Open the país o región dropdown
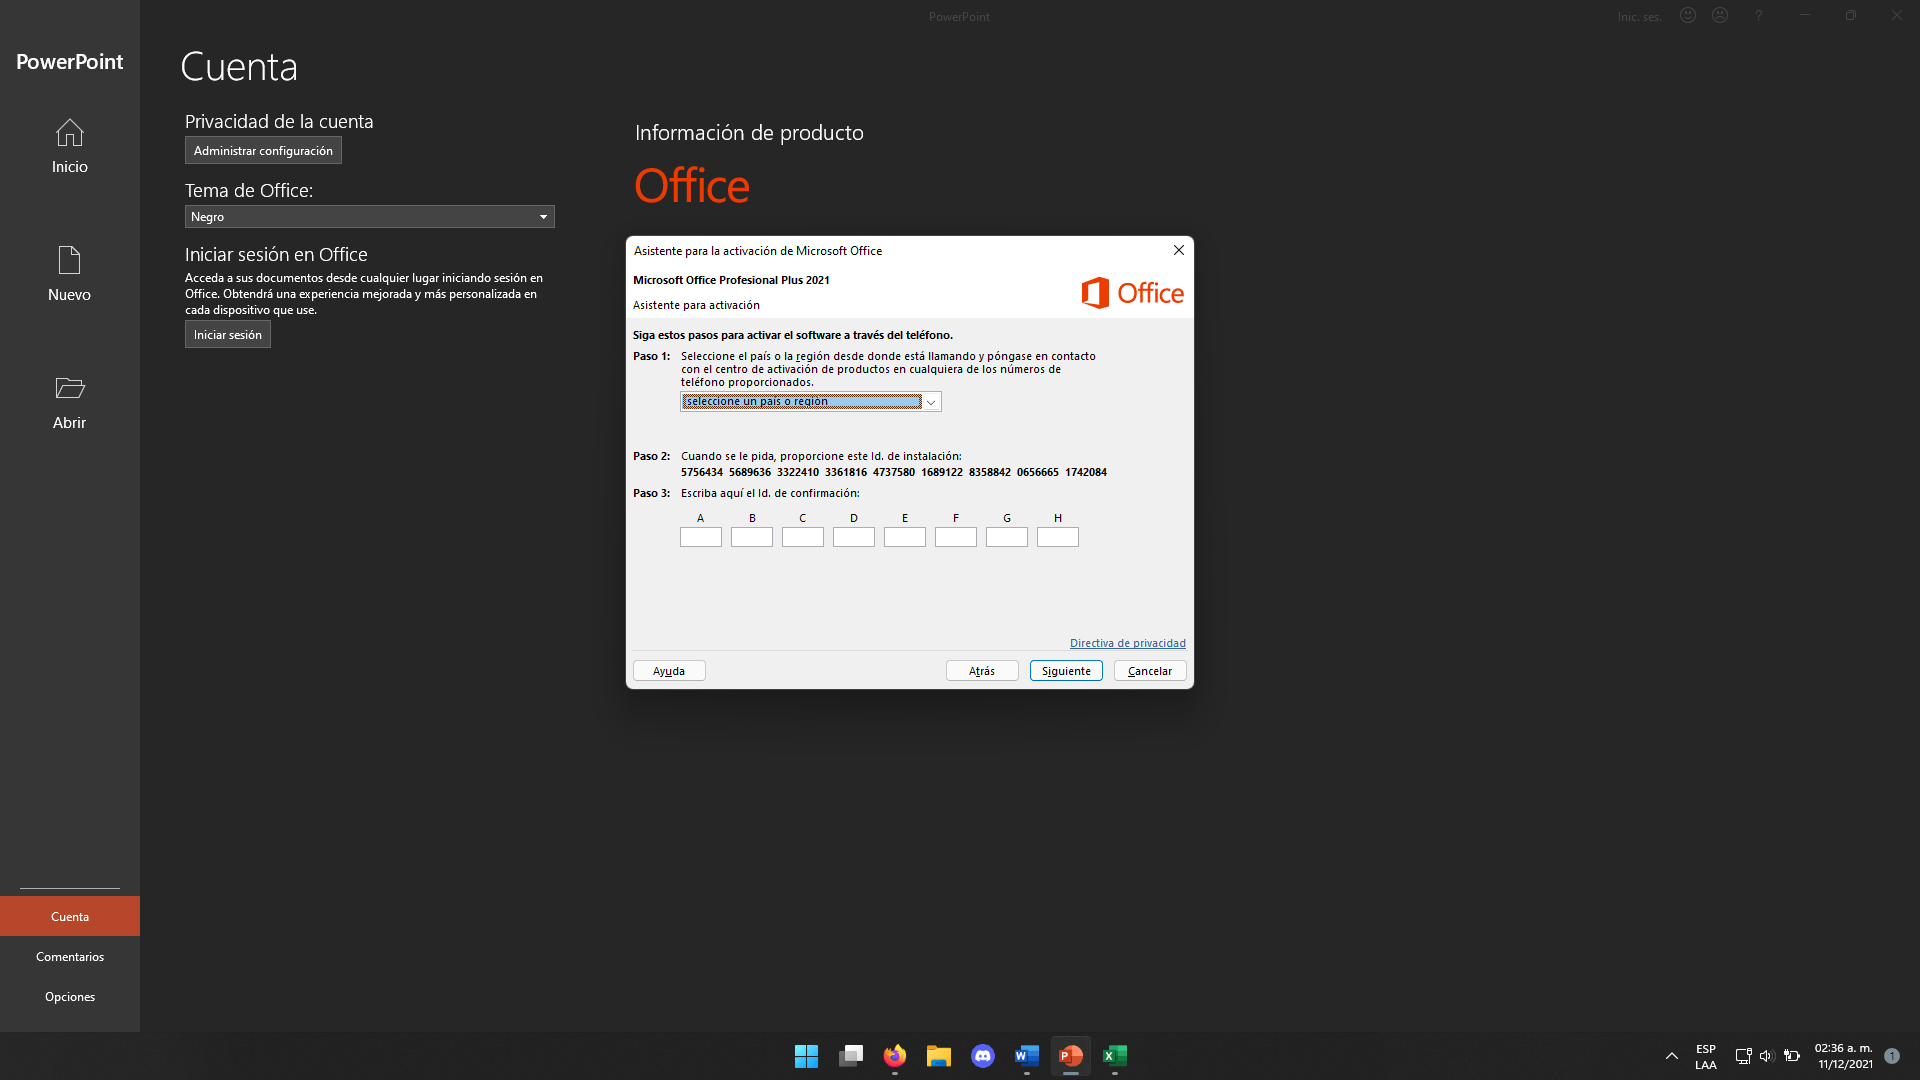Image resolution: width=1920 pixels, height=1080 pixels. [931, 401]
